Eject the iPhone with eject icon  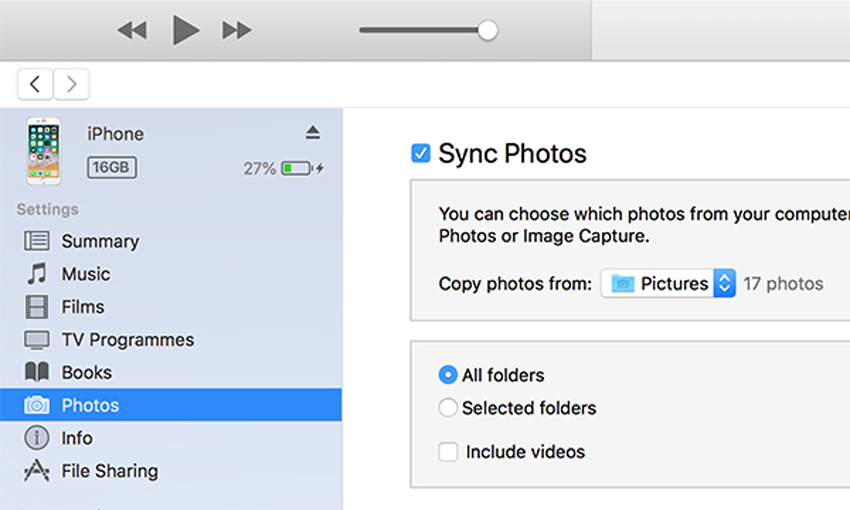(313, 133)
